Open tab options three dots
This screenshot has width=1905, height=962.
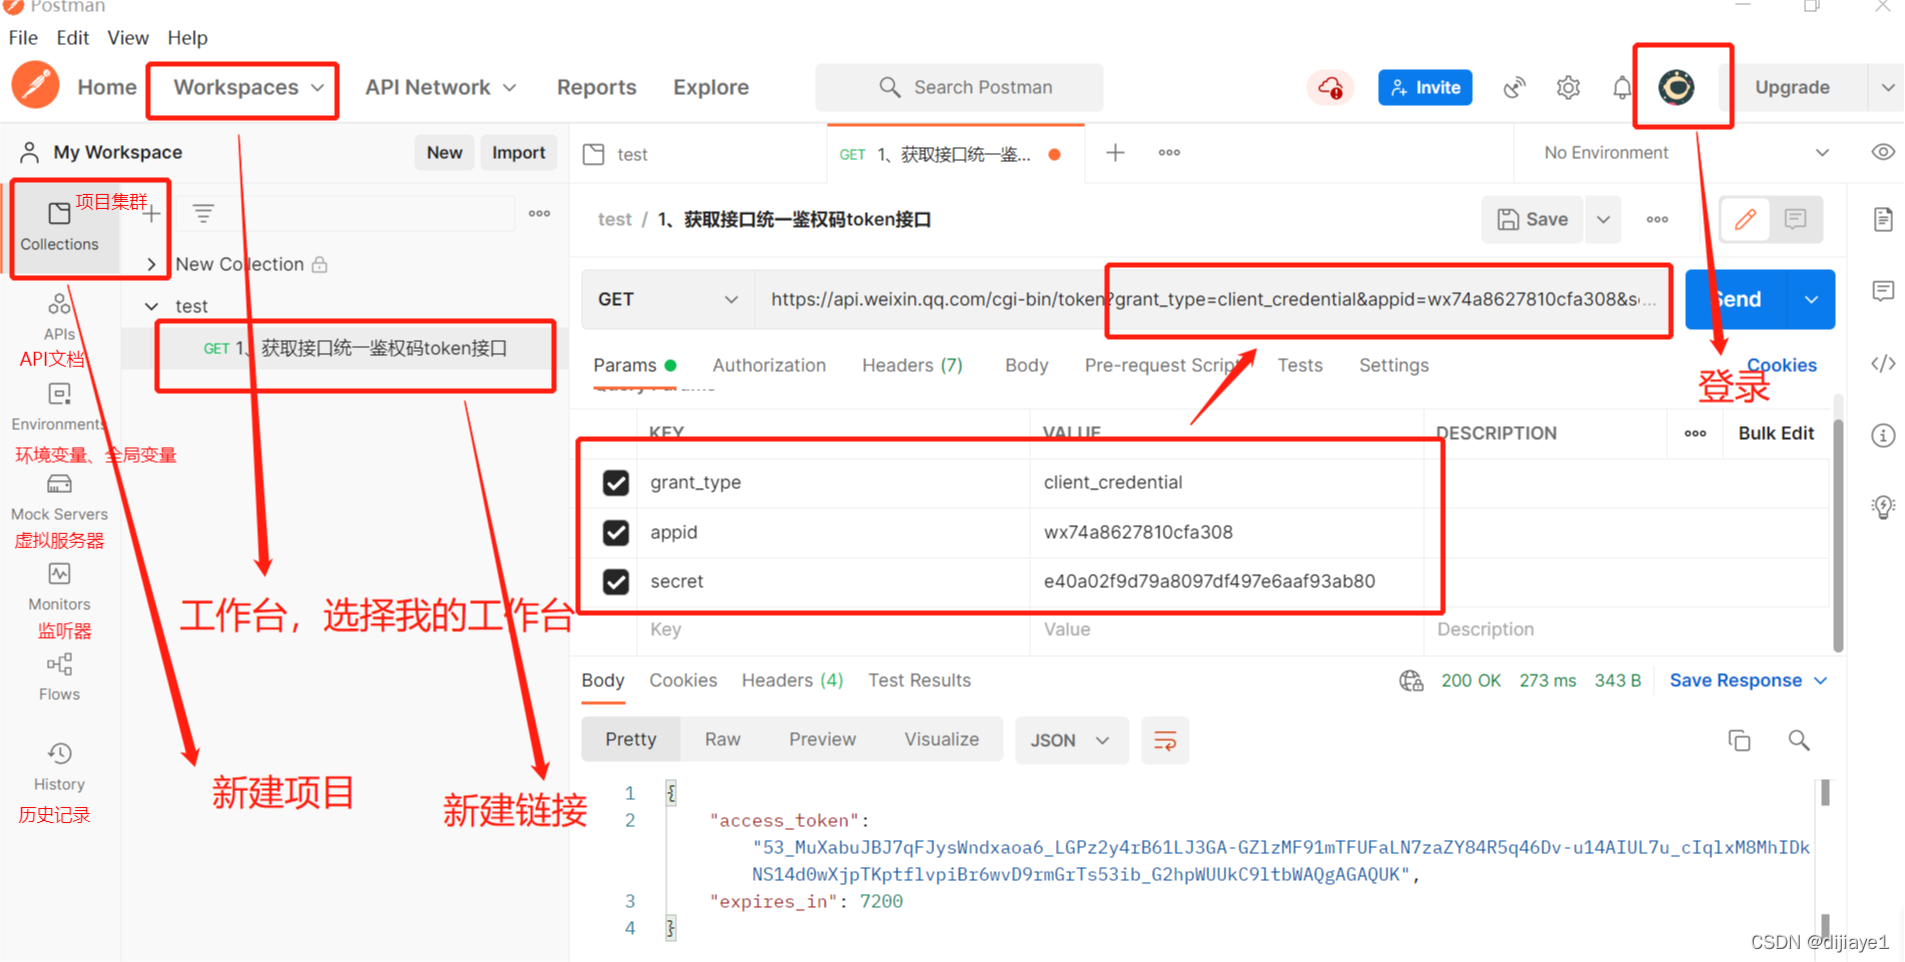(x=1169, y=153)
